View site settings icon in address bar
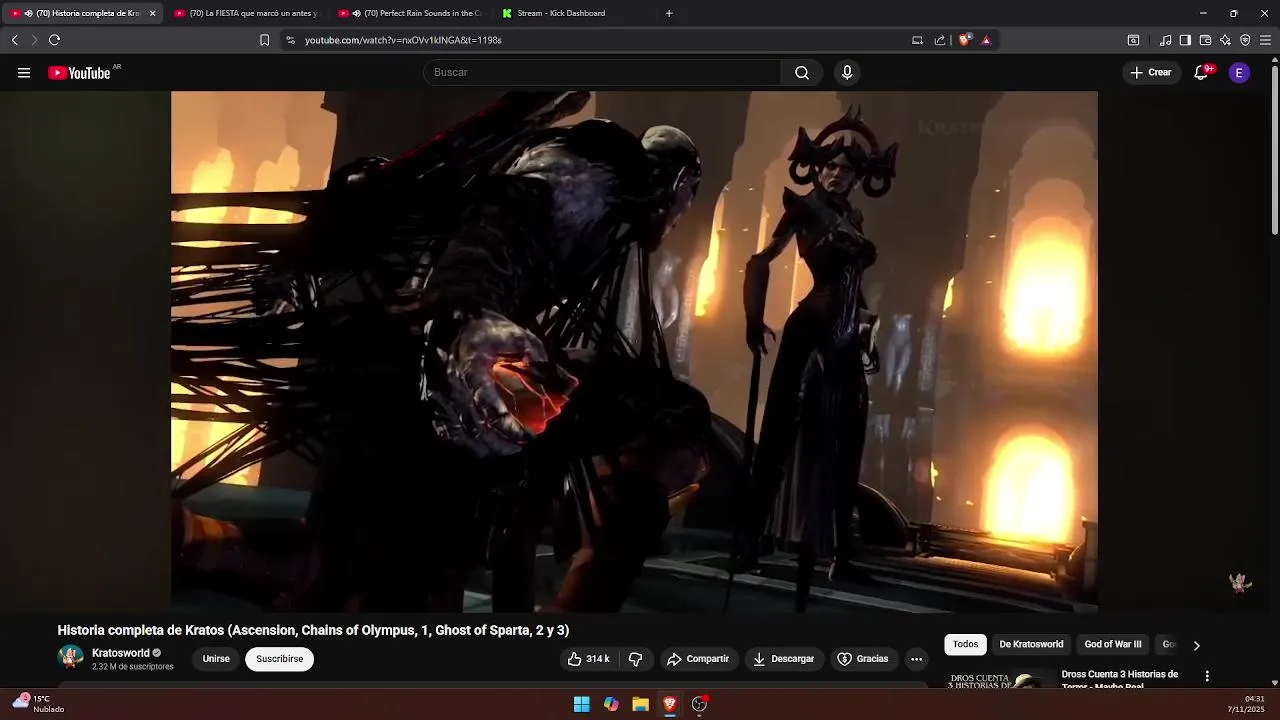1280x720 pixels. pos(290,40)
